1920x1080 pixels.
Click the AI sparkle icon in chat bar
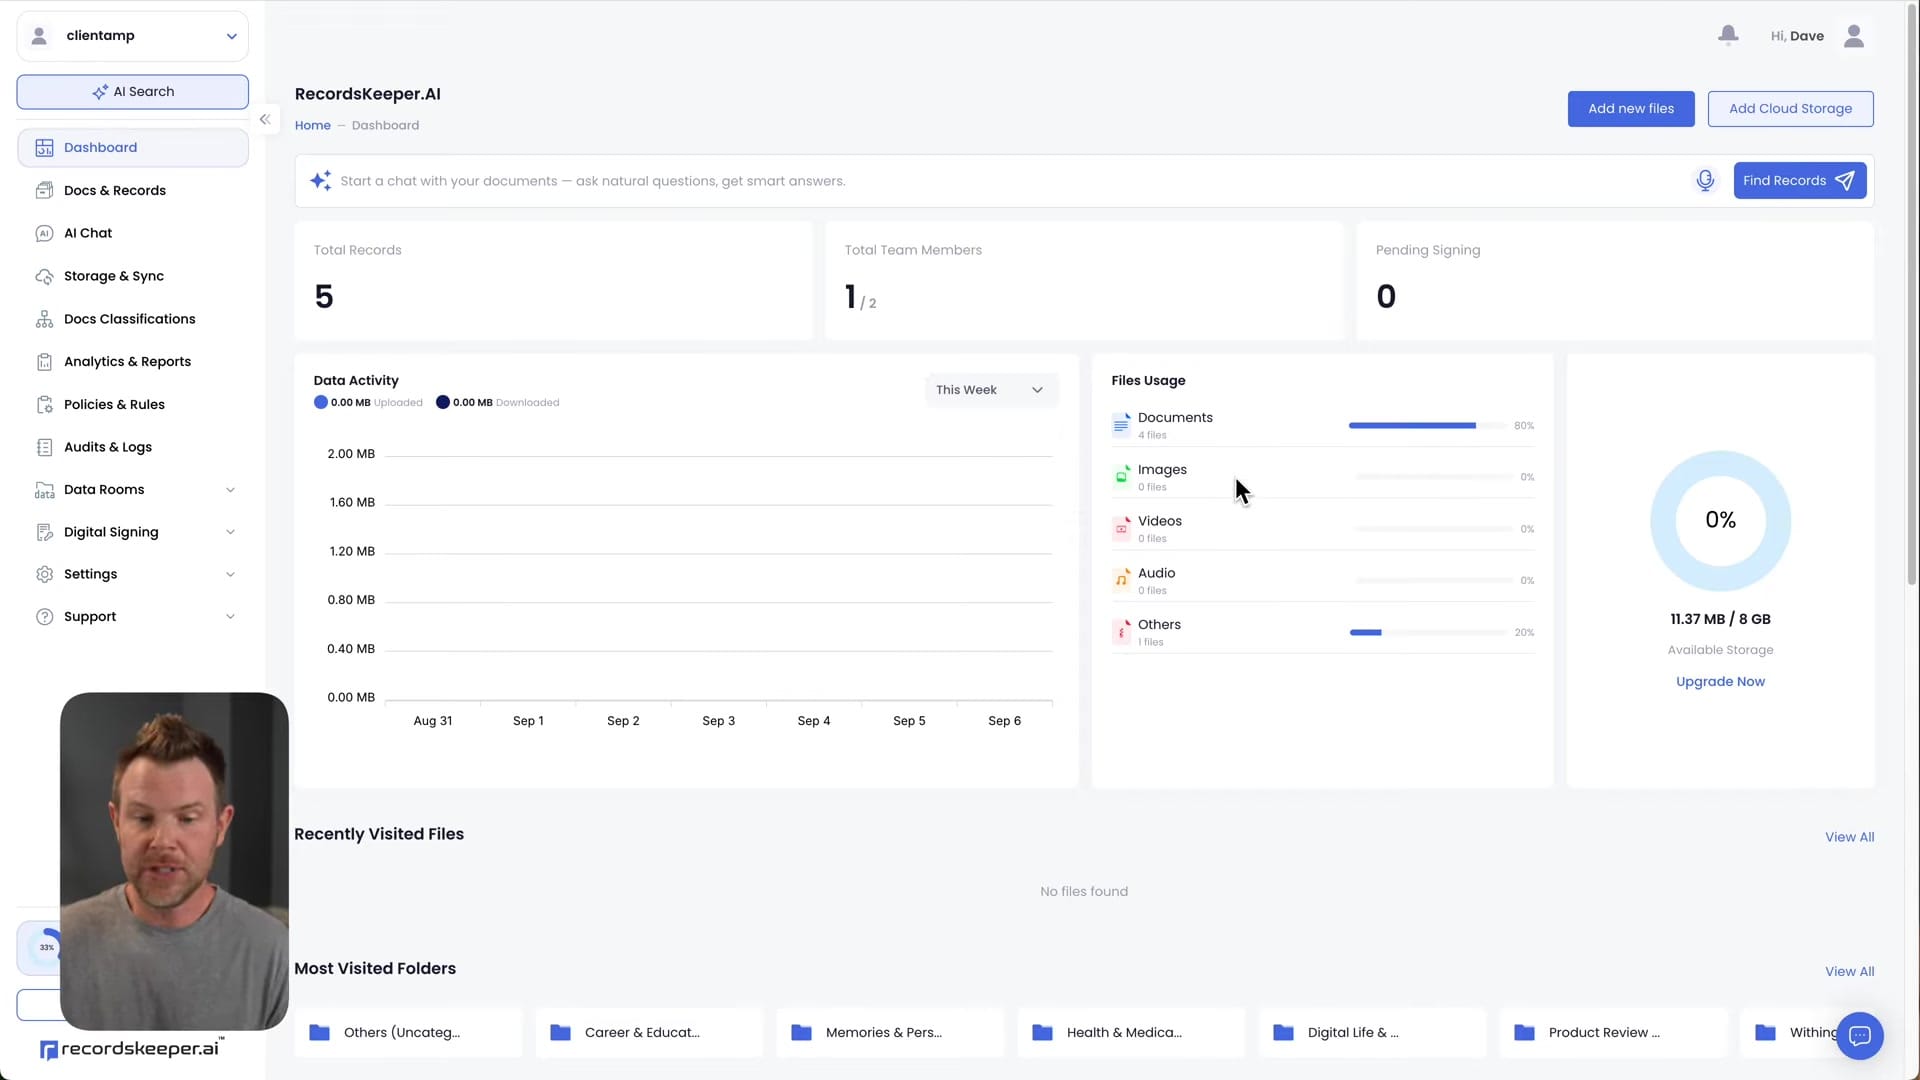point(320,180)
